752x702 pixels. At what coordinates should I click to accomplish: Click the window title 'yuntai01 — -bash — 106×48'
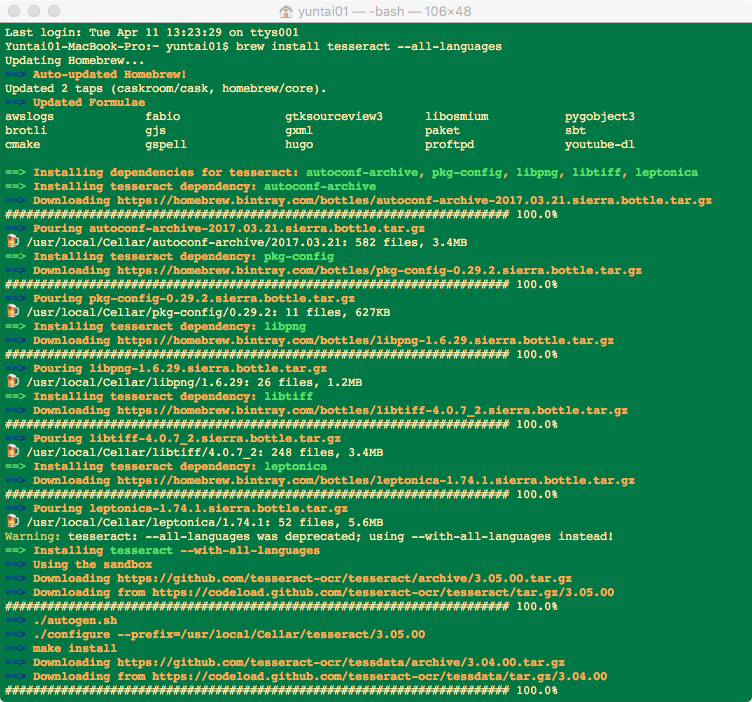click(385, 12)
